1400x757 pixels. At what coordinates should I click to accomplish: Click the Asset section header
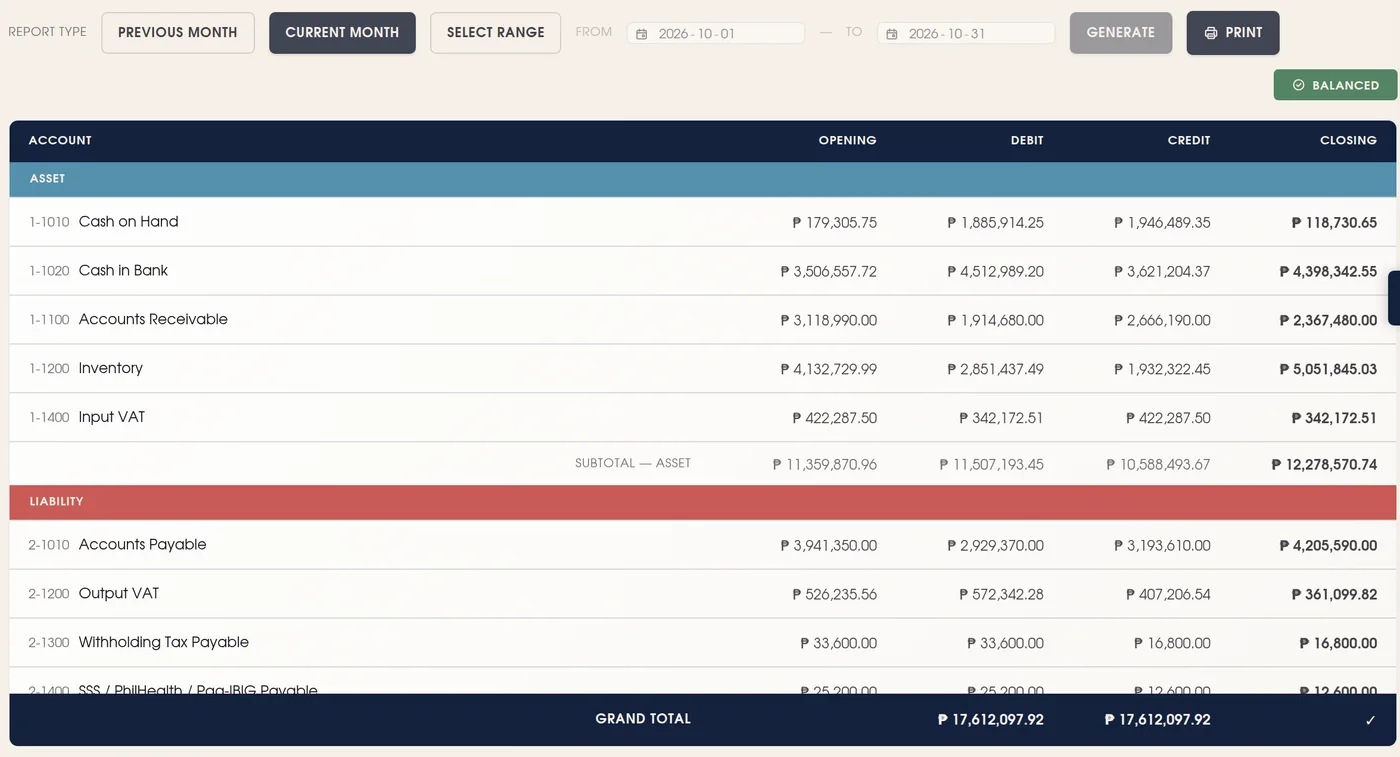click(x=703, y=179)
